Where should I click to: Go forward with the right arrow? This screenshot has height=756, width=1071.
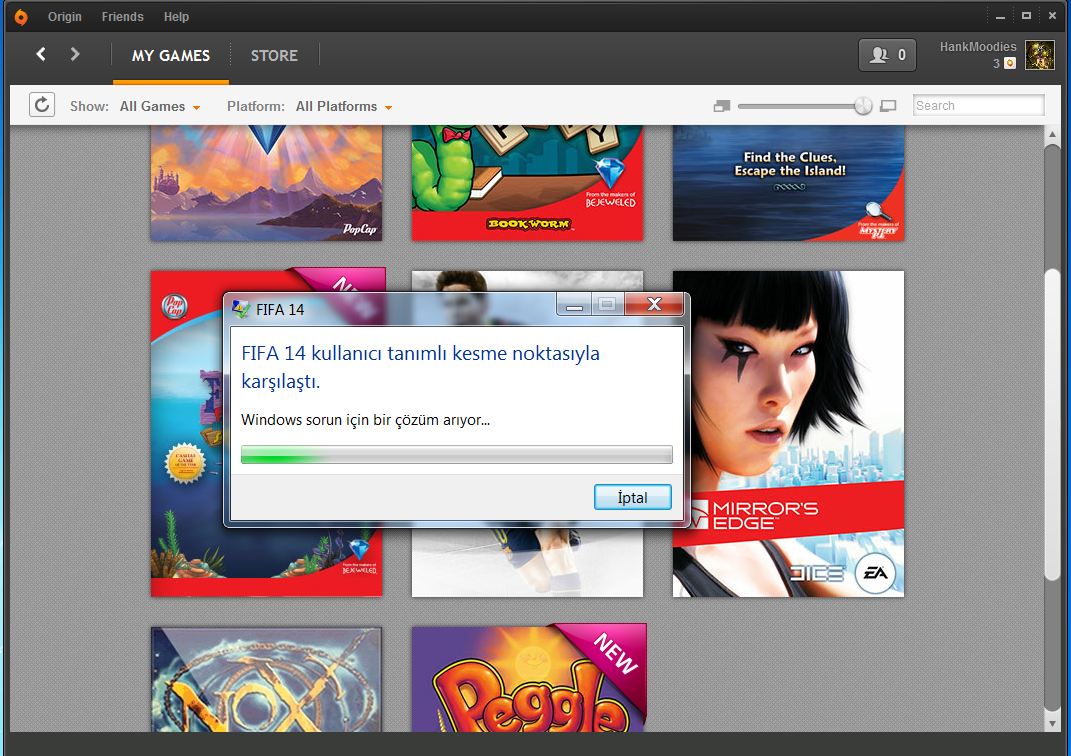coord(74,54)
